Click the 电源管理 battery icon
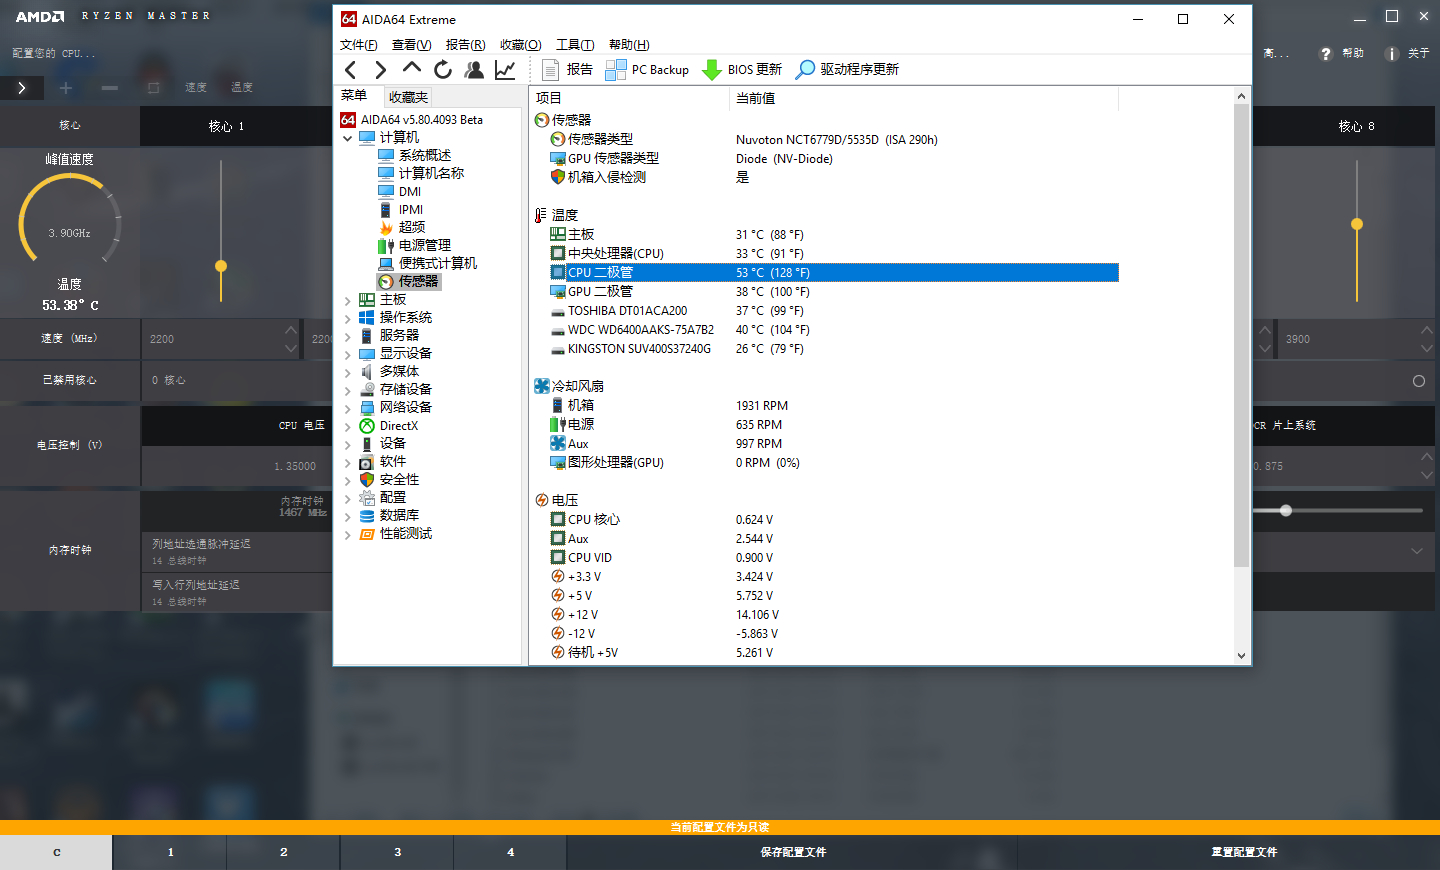The image size is (1440, 870). click(386, 246)
